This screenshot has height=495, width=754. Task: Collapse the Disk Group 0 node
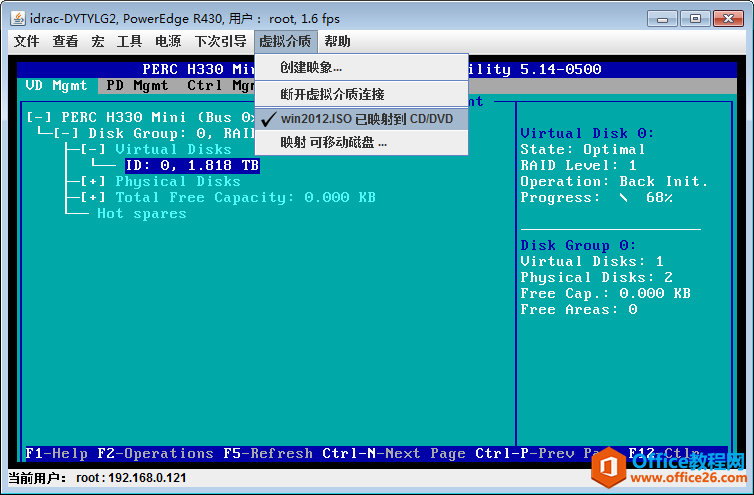pyautogui.click(x=66, y=133)
